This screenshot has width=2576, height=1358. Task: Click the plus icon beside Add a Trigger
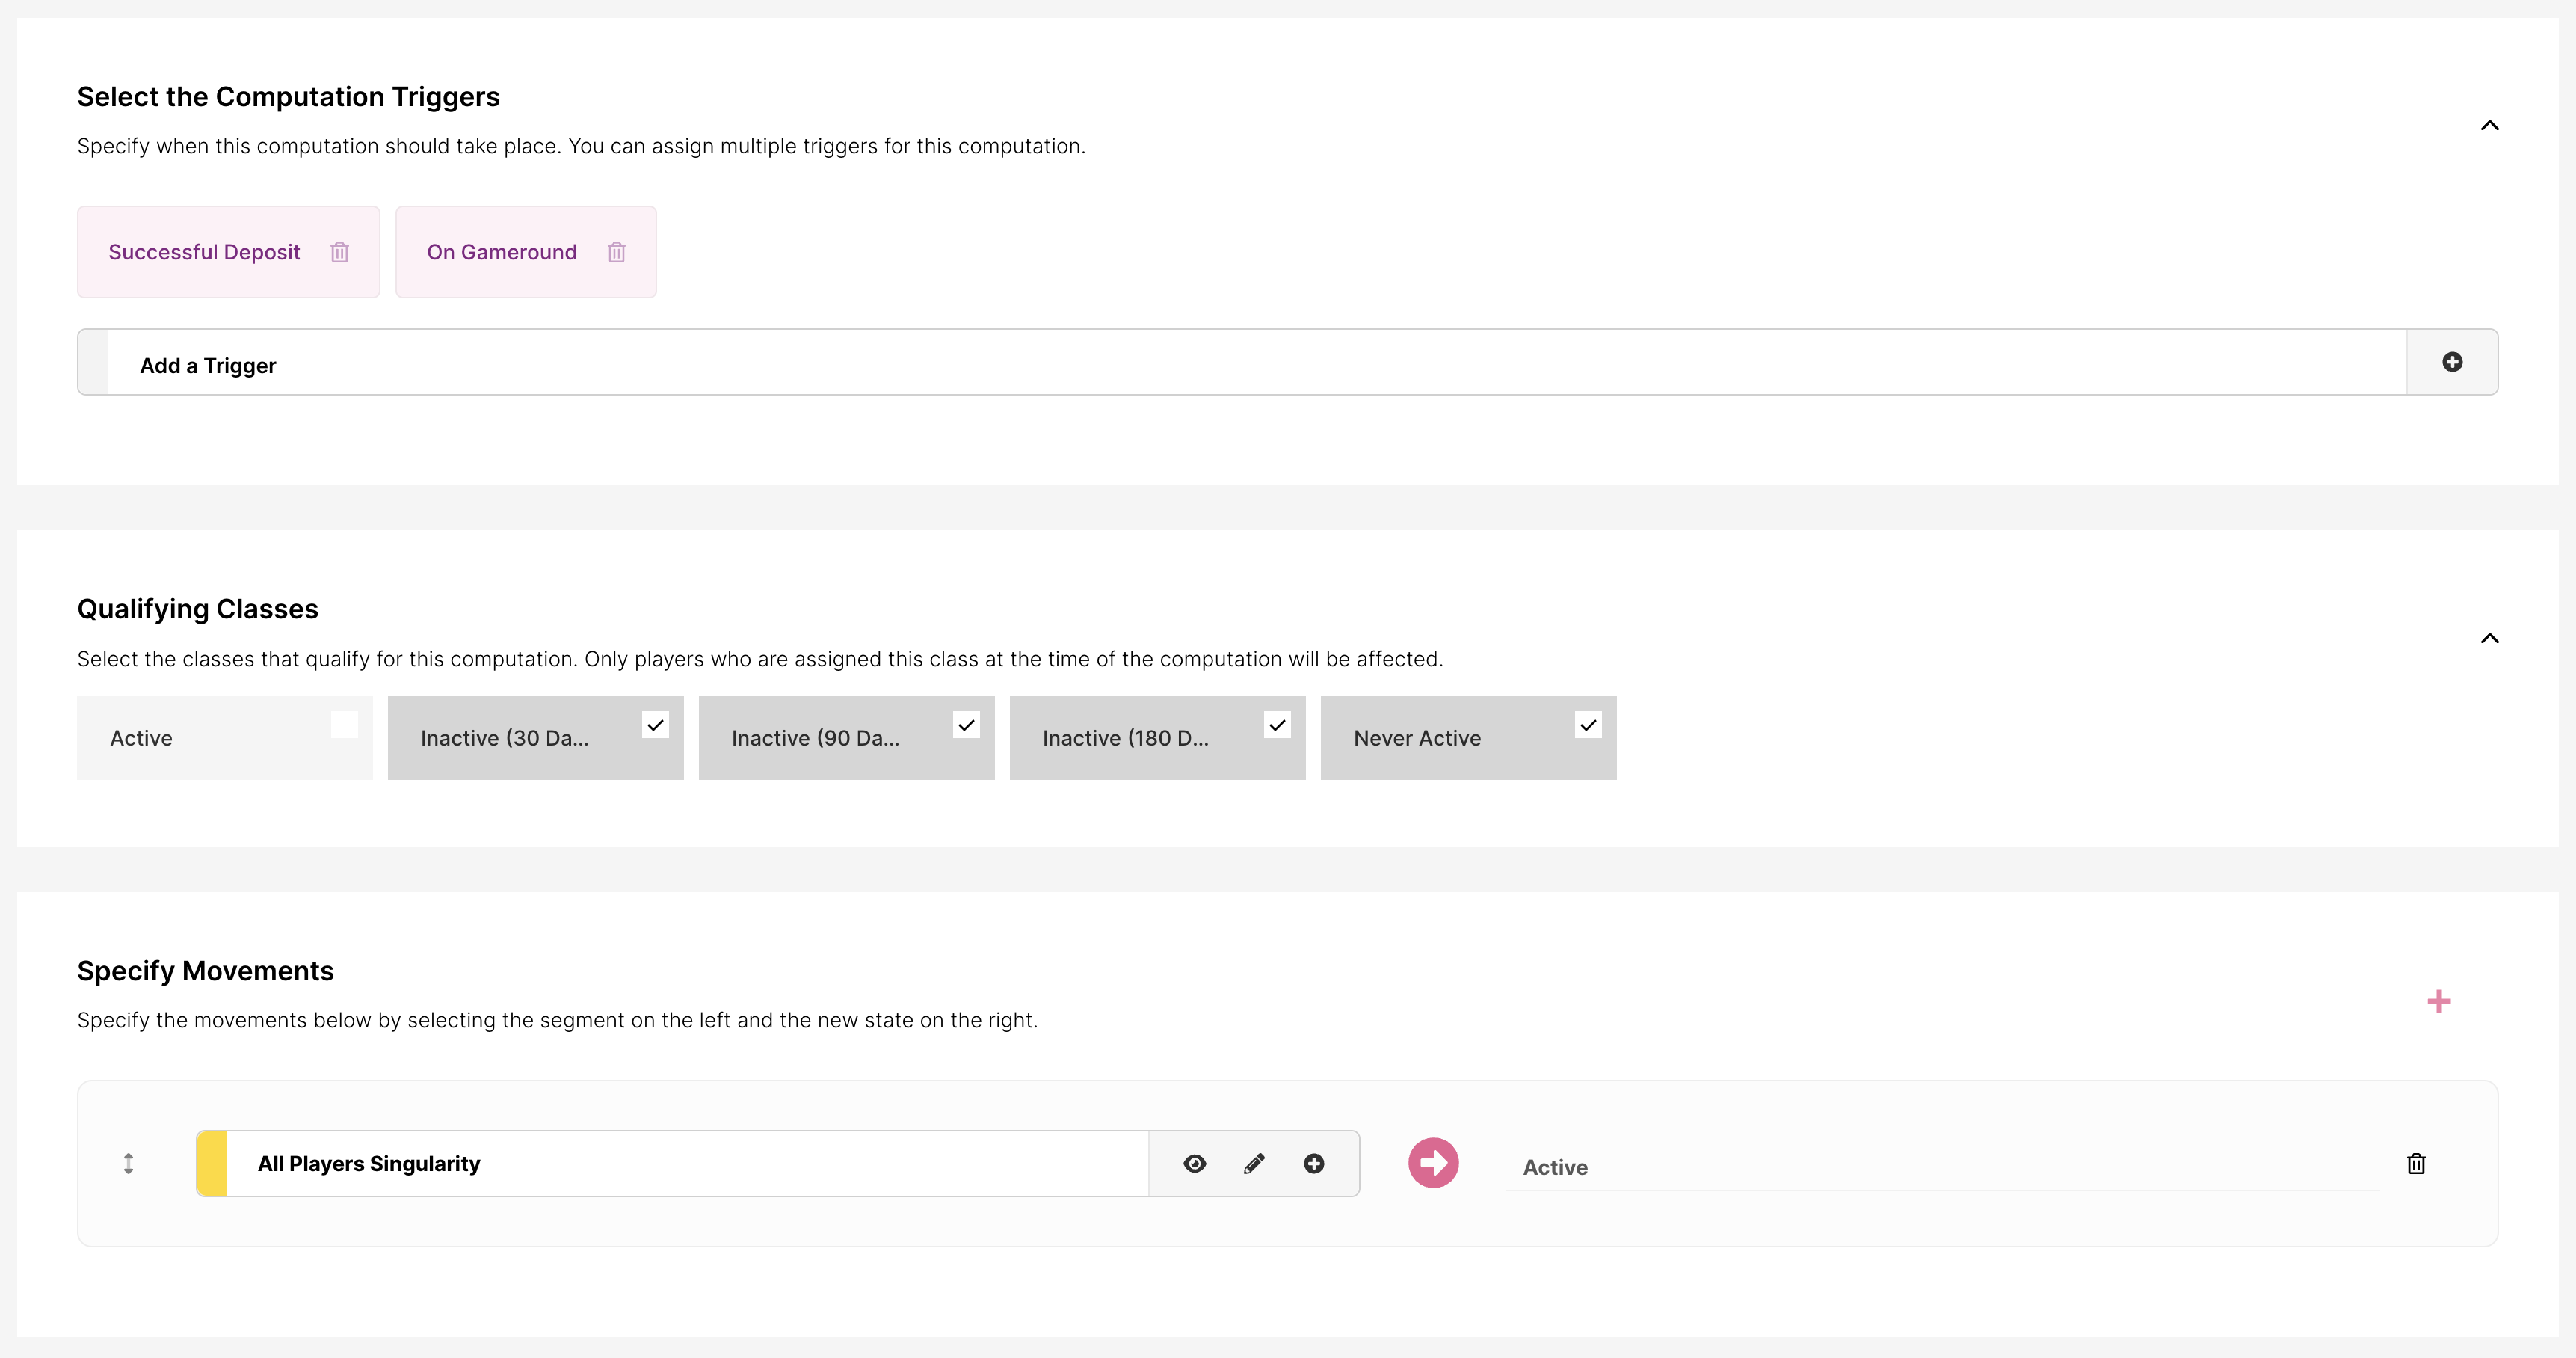[x=2452, y=362]
